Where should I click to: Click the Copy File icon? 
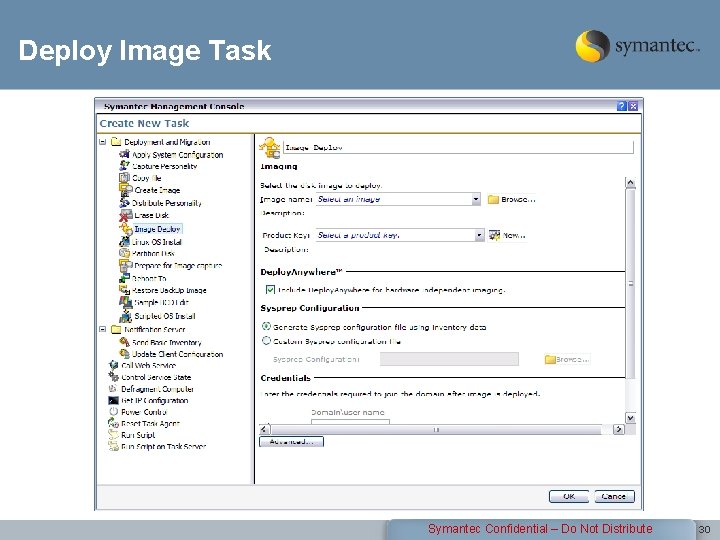(x=124, y=178)
